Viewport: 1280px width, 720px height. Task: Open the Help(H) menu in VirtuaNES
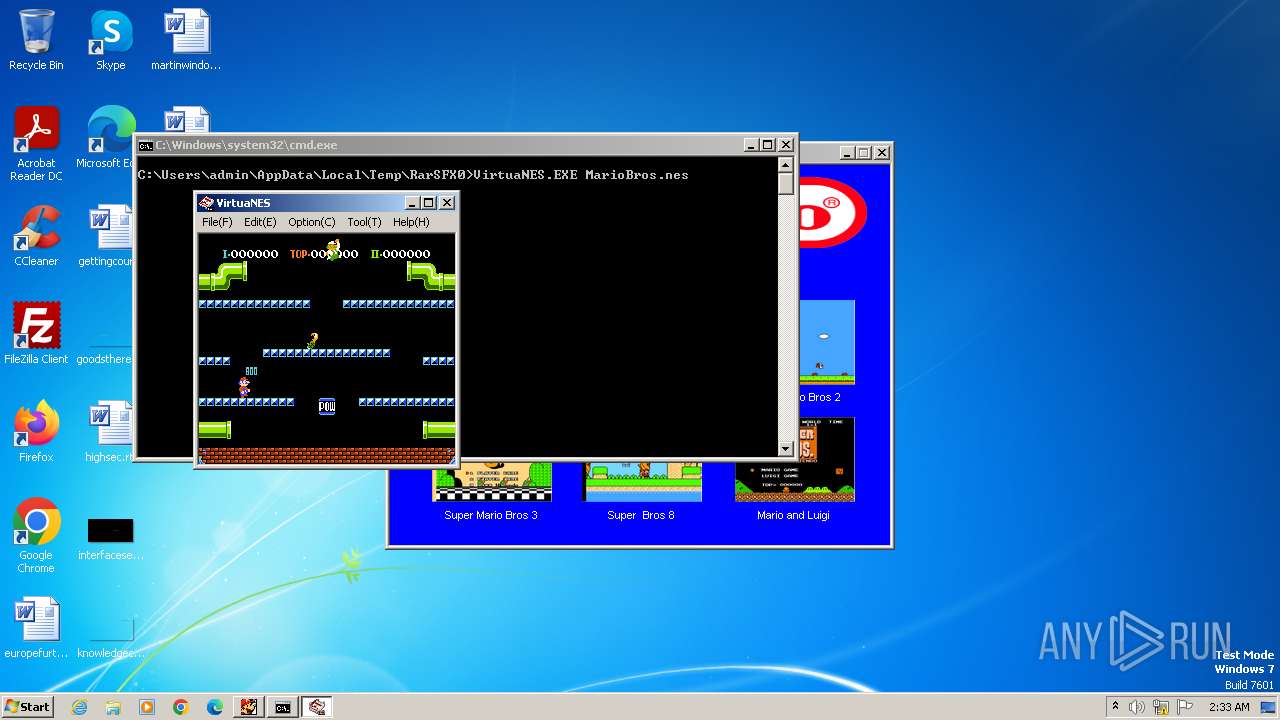(411, 222)
